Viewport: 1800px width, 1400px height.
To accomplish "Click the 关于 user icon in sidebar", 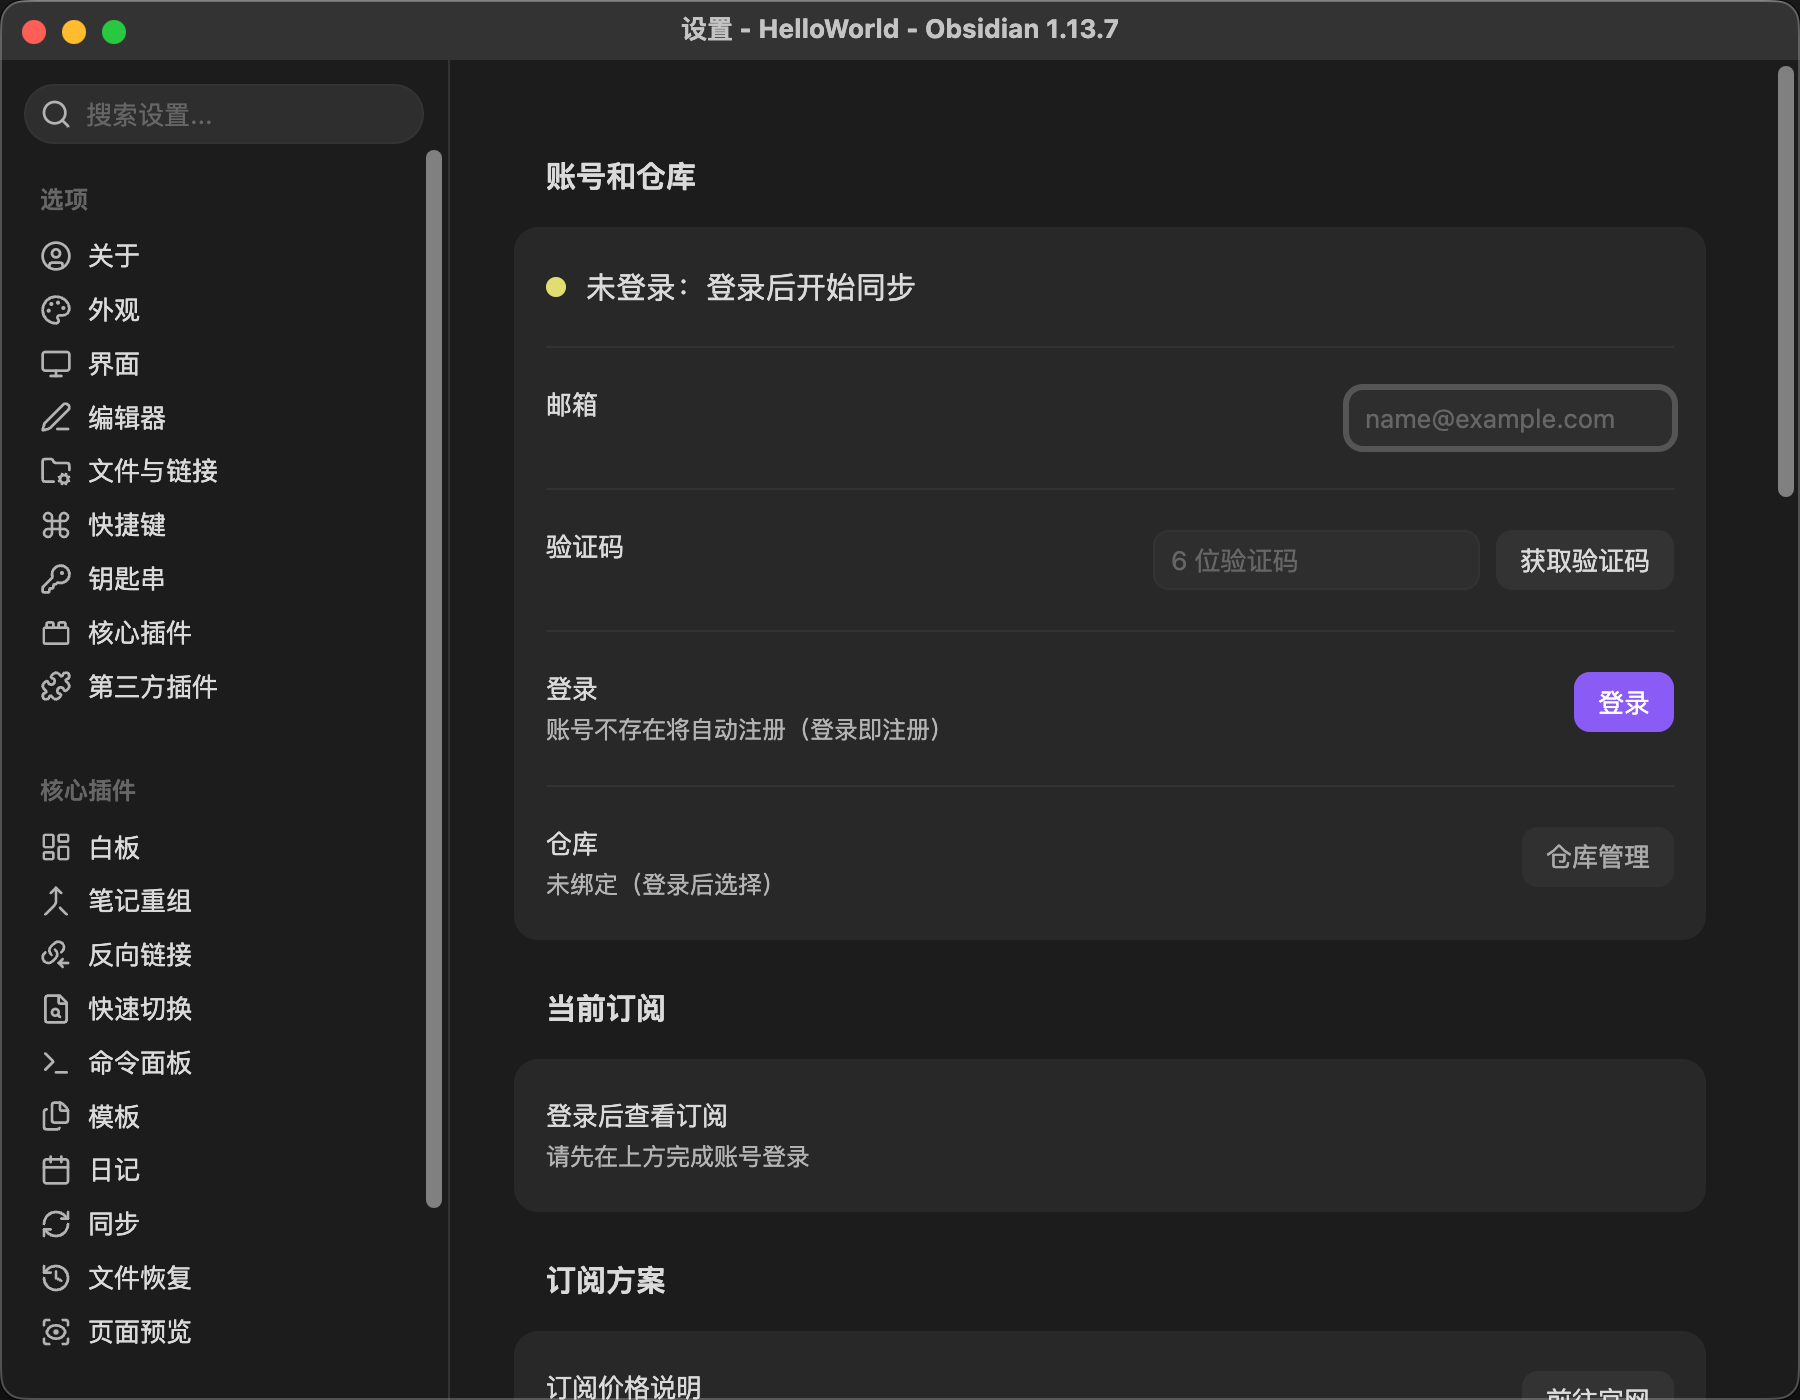I will [56, 256].
